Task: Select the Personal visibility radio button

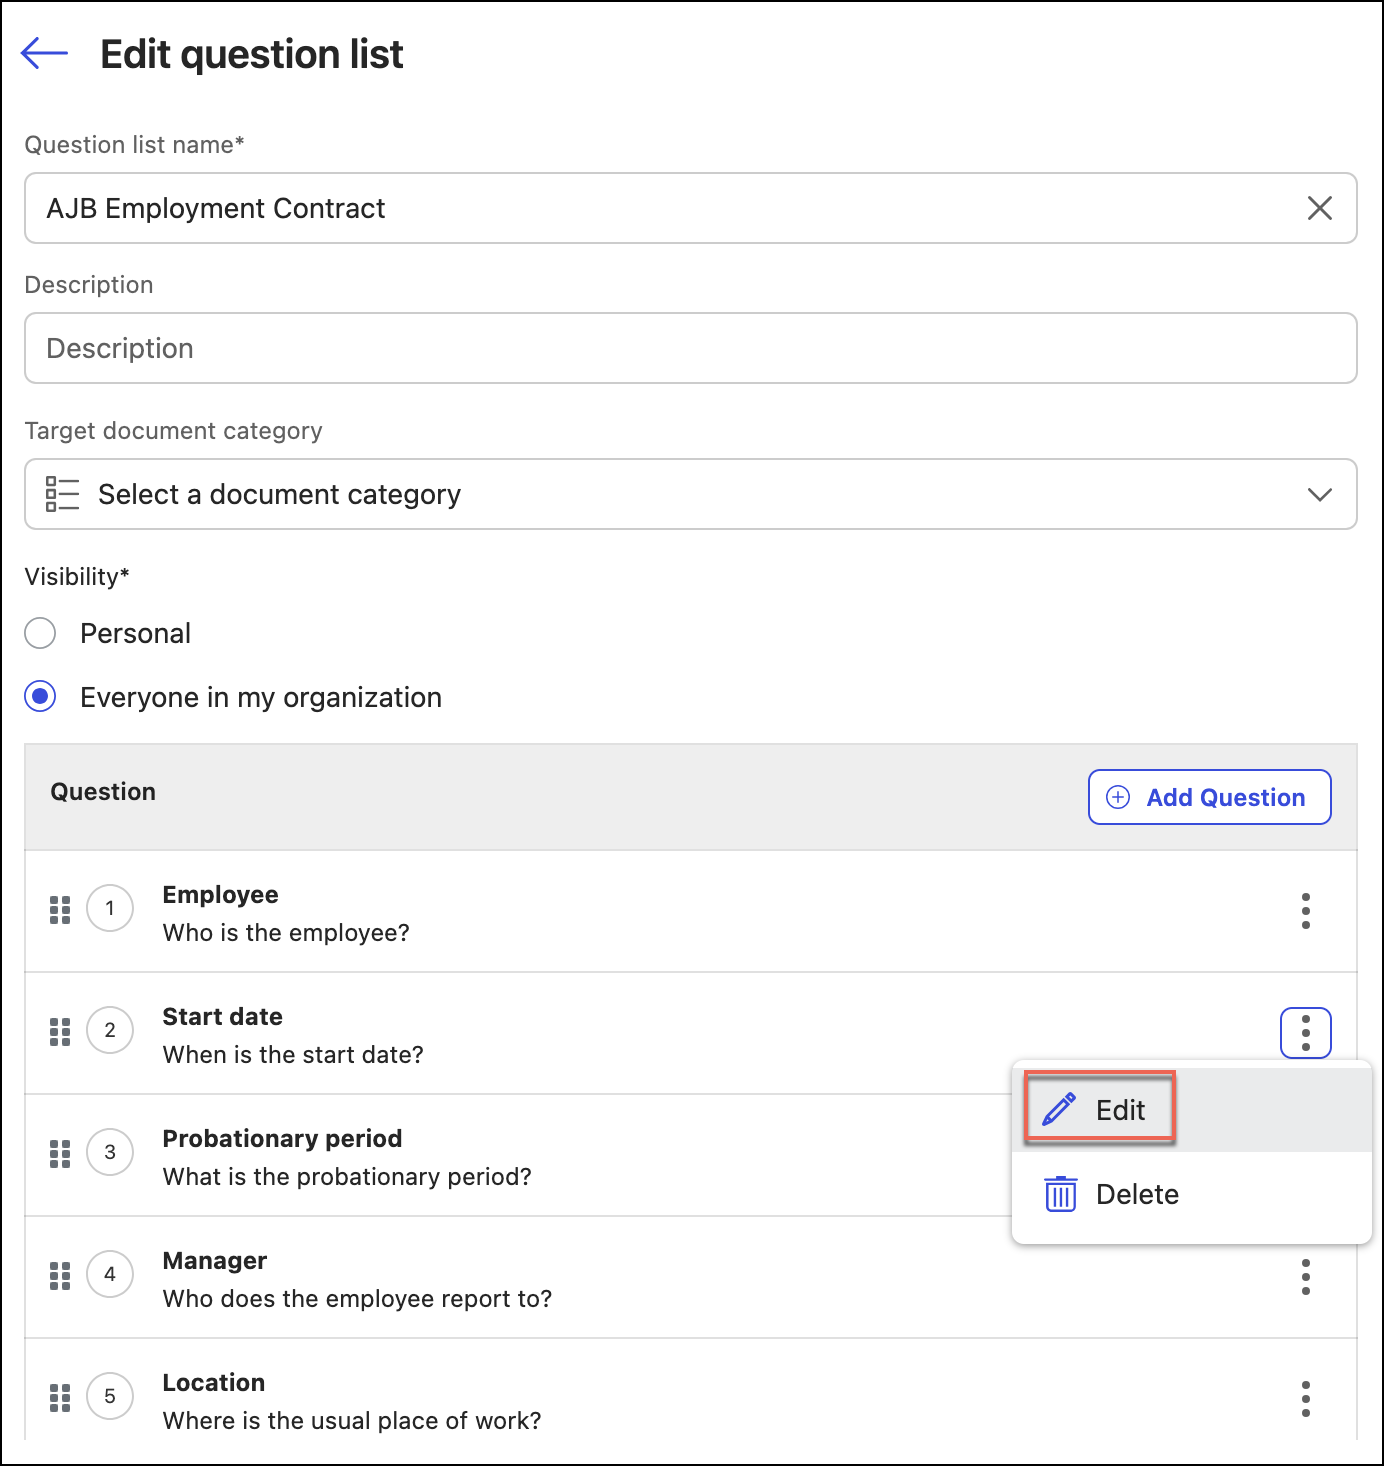Action: pos(40,633)
